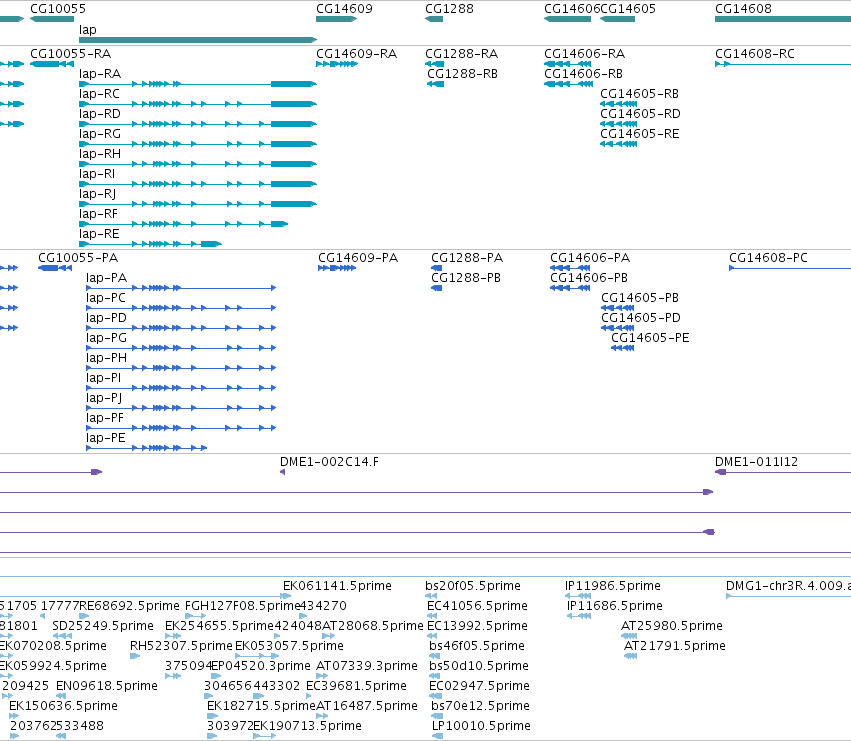
Task: Select EST label SD25249.5prime
Action: [x=103, y=626]
